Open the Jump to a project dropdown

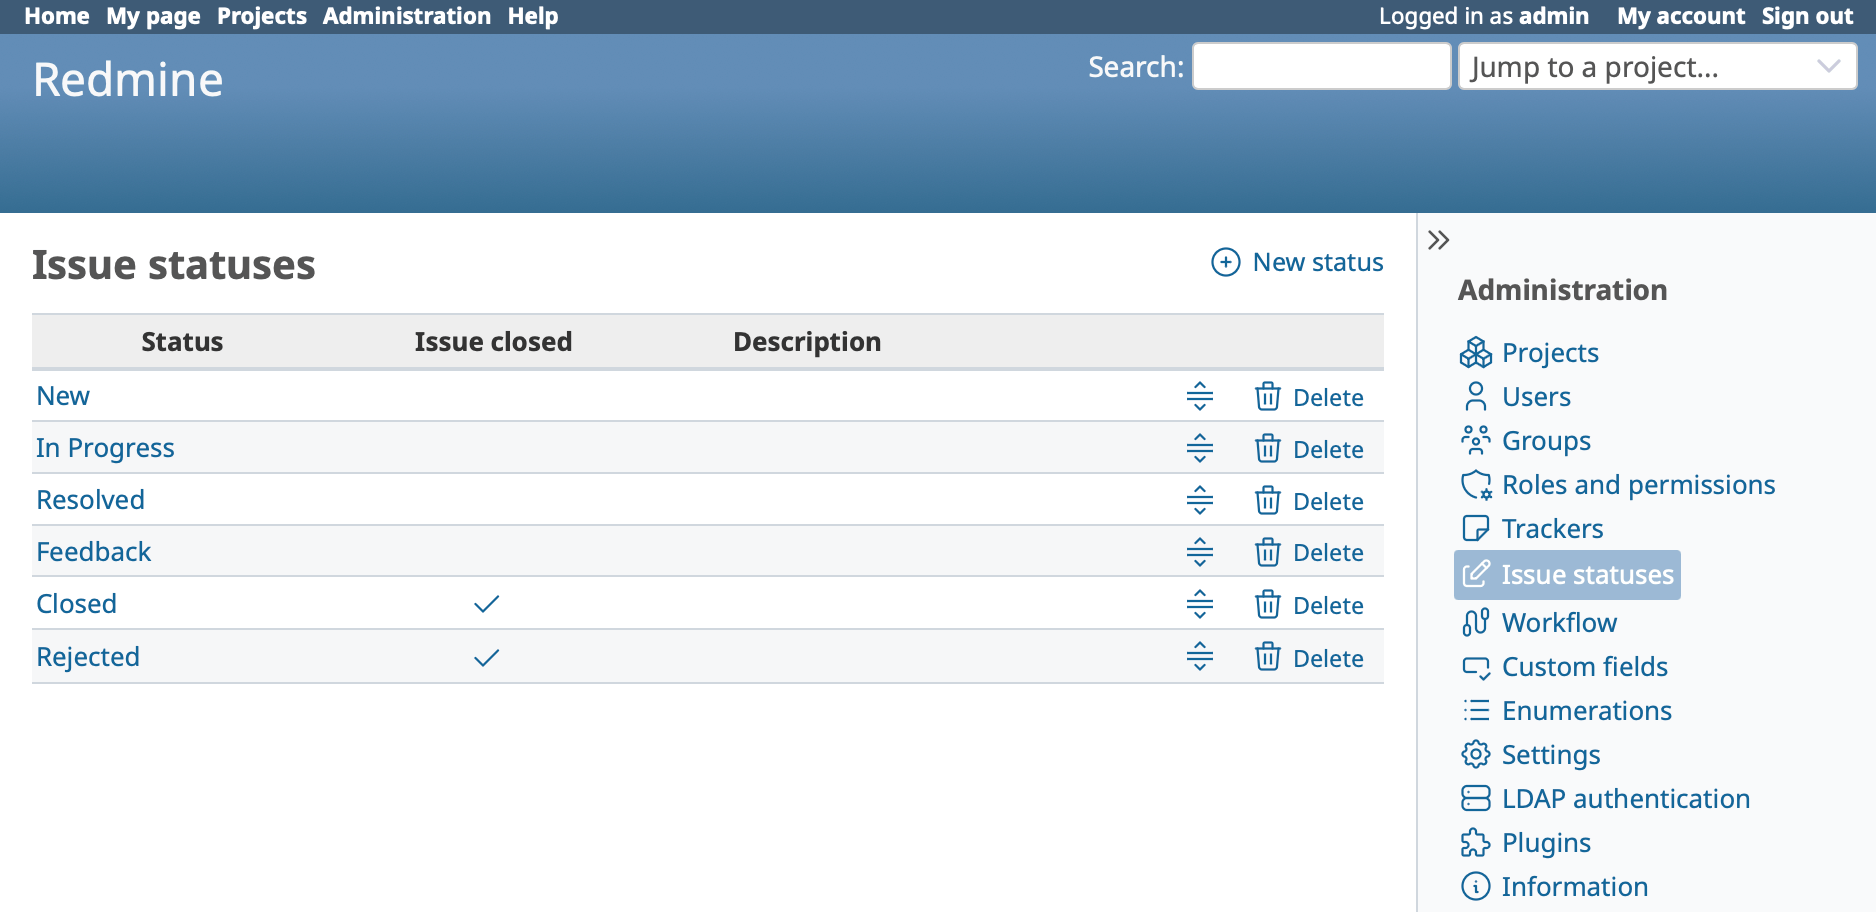pos(1657,67)
